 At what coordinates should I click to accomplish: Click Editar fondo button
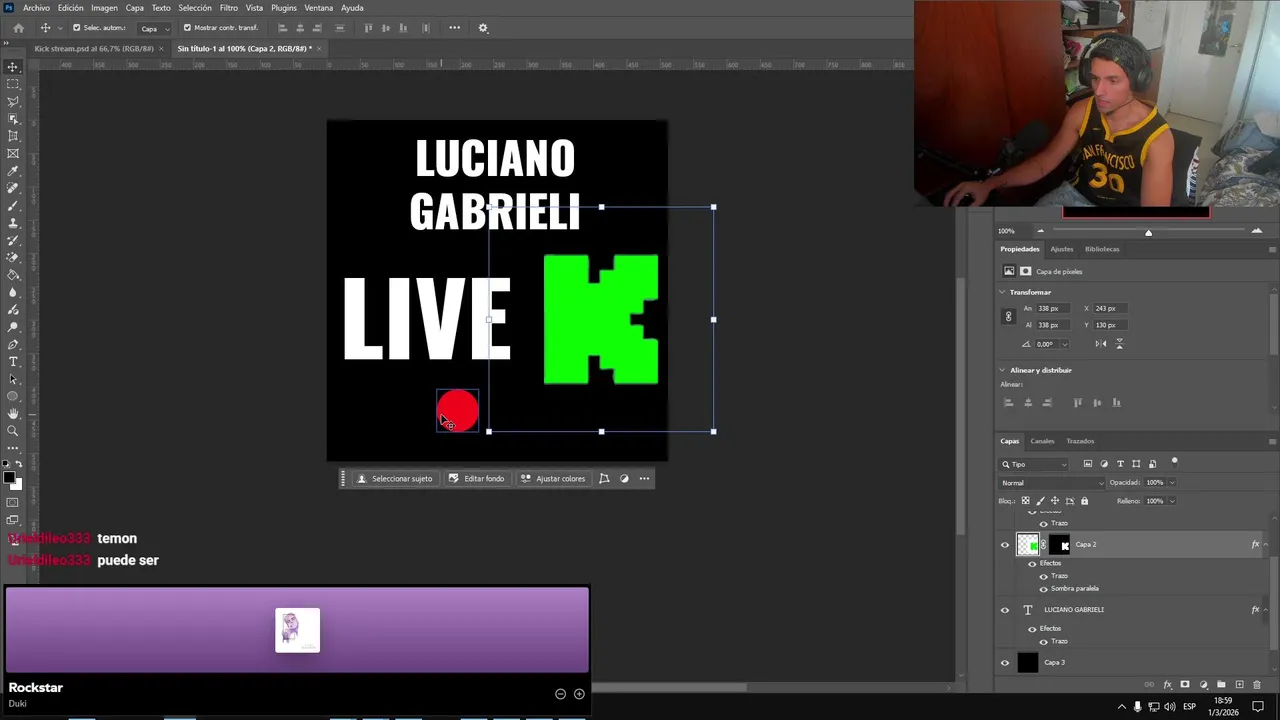[476, 479]
